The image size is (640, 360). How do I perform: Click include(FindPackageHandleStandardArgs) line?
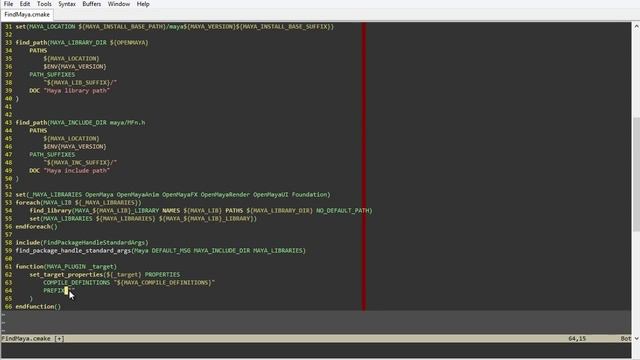pos(82,242)
